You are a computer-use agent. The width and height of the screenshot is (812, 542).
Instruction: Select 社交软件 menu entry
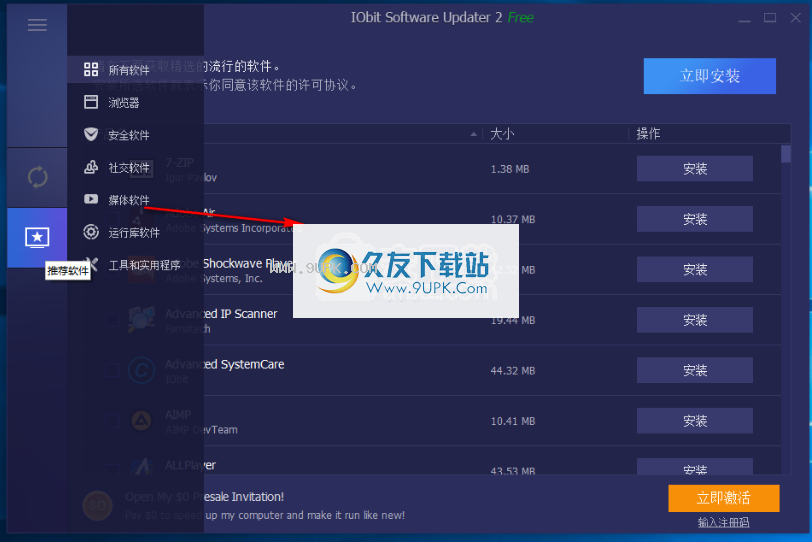(129, 168)
